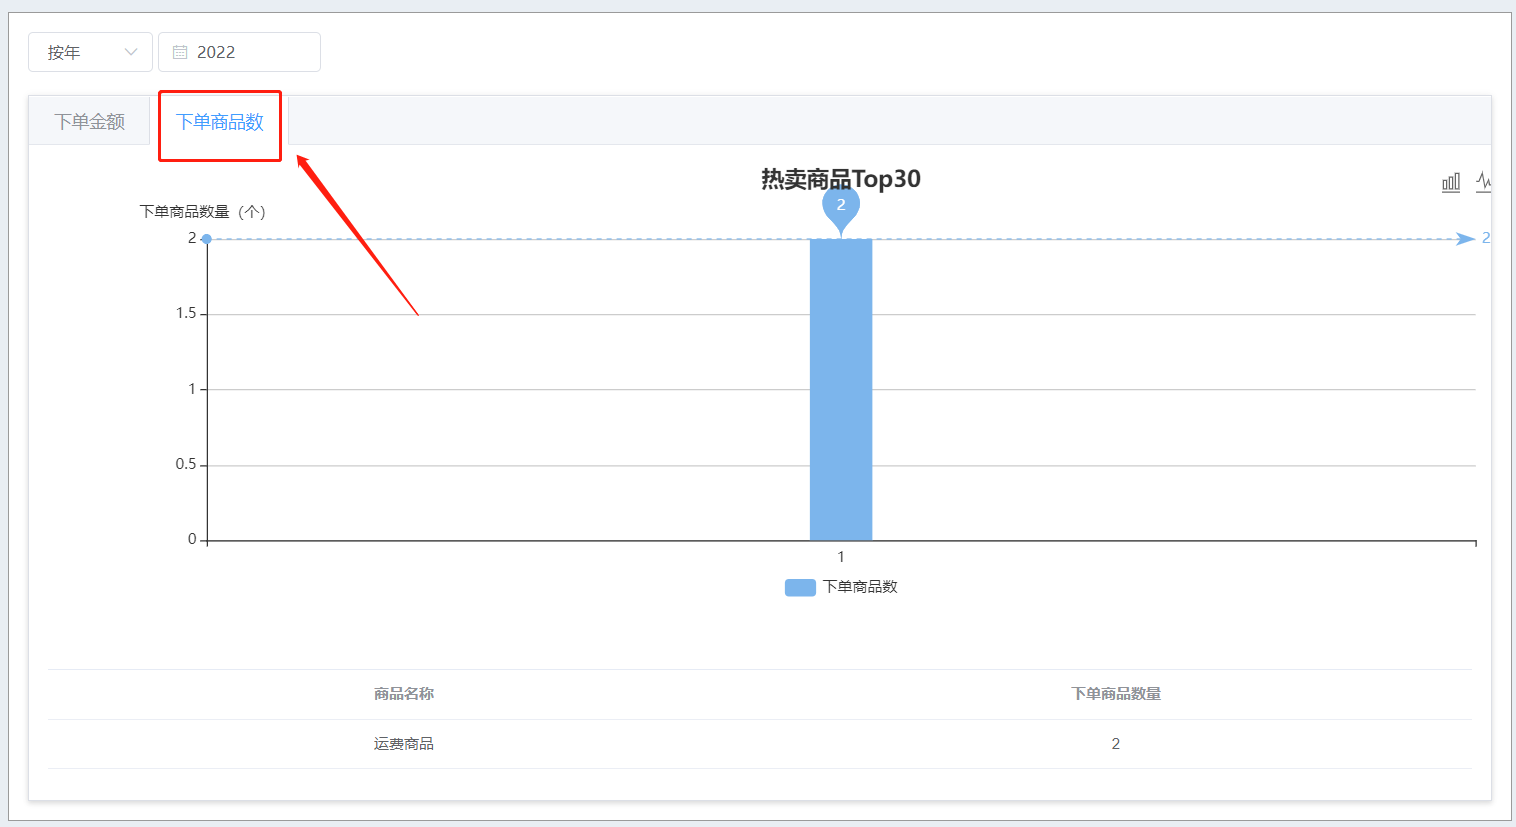This screenshot has width=1516, height=827.
Task: Click the 下单商品数量 column header
Action: pyautogui.click(x=1116, y=694)
